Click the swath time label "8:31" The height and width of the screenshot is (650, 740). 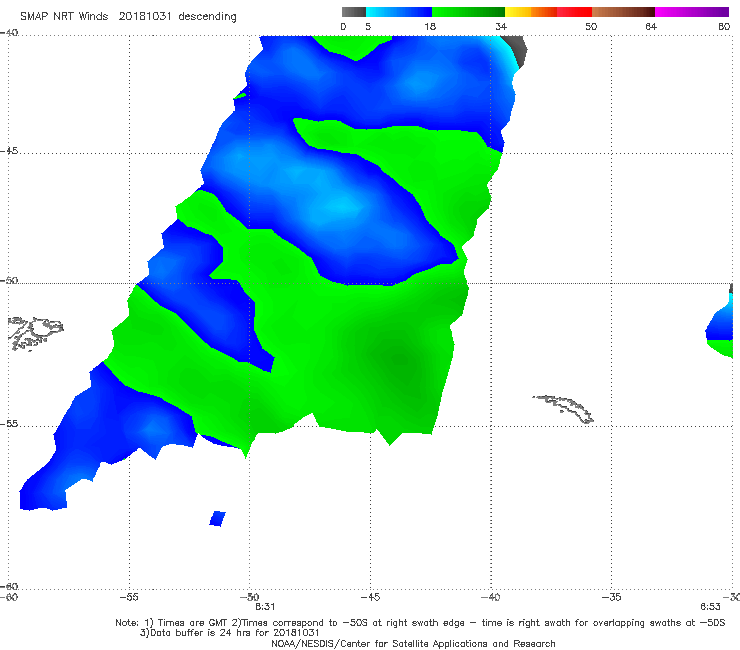(265, 607)
